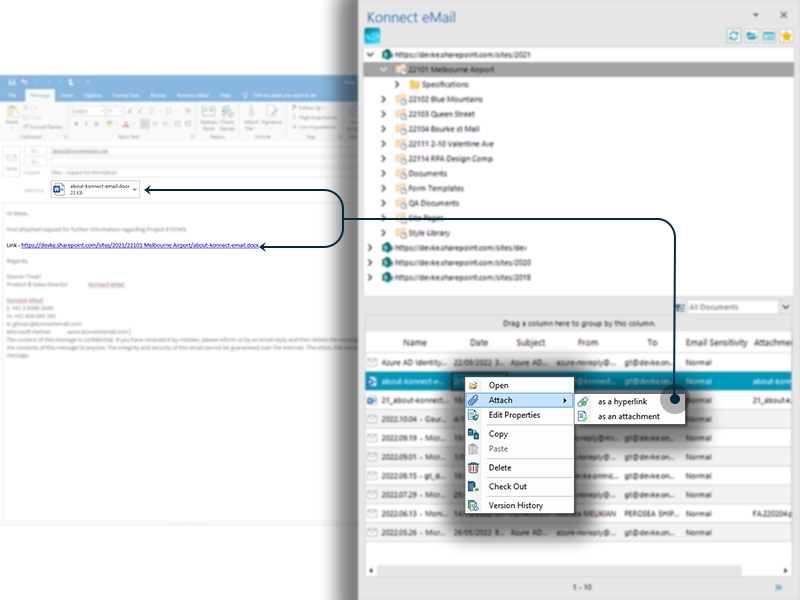Click the Word icon of about-konnect-email.docx attachment
Image resolution: width=800 pixels, height=600 pixels.
[x=59, y=189]
